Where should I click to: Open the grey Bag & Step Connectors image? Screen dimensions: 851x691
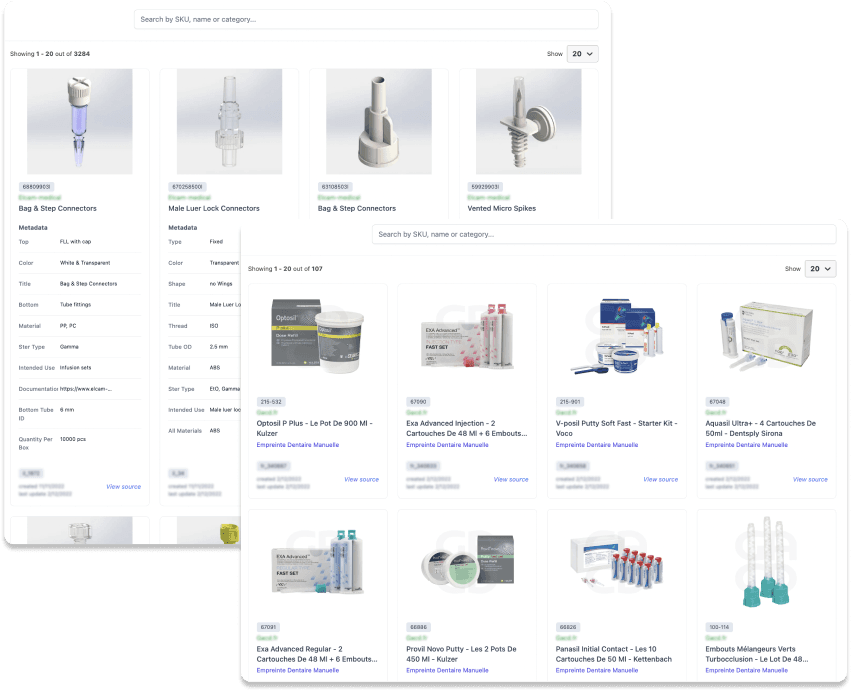[x=379, y=122]
